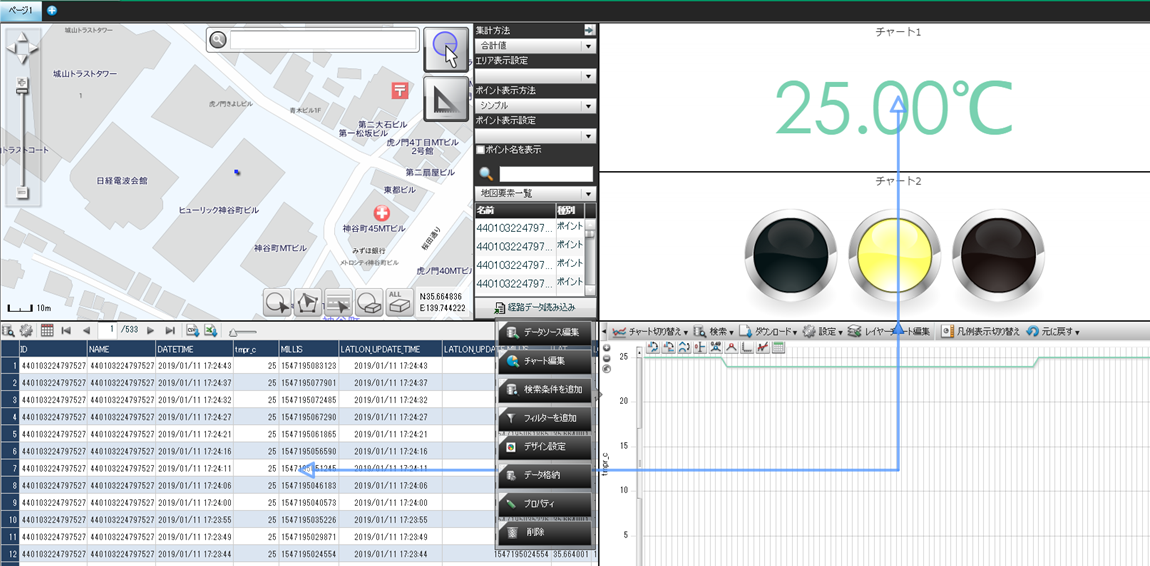Click the table grid calendar icon
This screenshot has height=566, width=1150.
(46, 331)
